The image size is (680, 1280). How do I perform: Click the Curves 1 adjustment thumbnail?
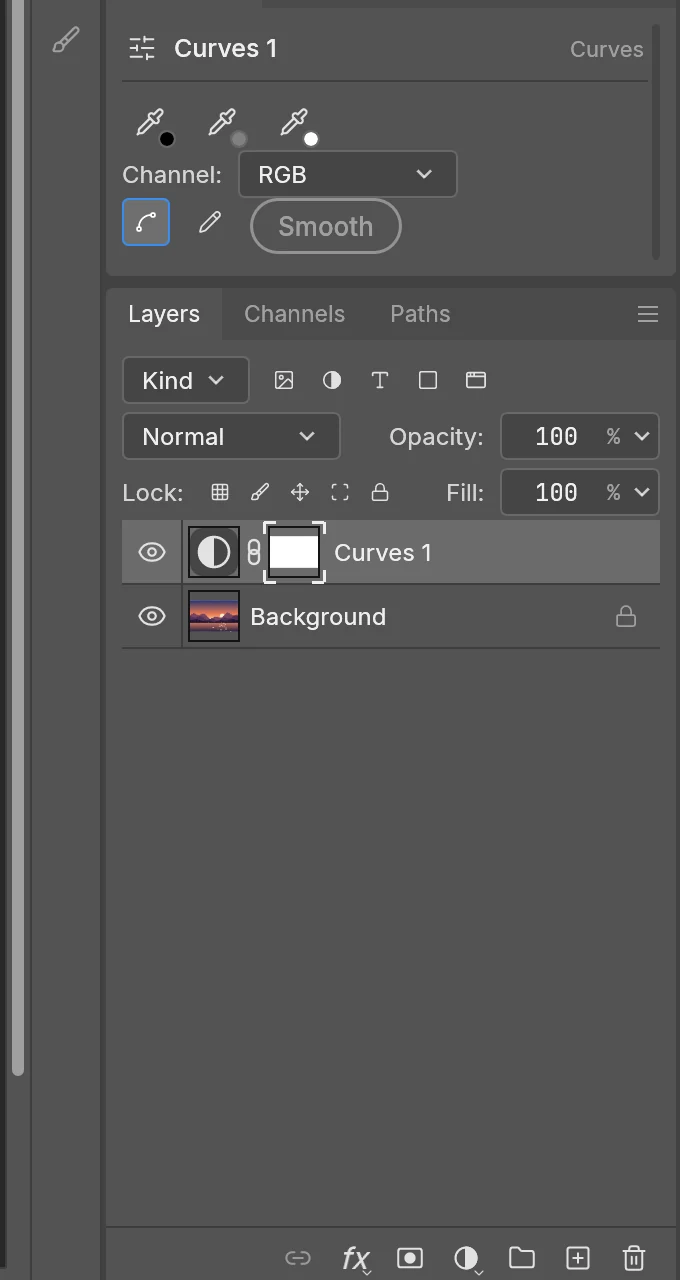click(214, 552)
